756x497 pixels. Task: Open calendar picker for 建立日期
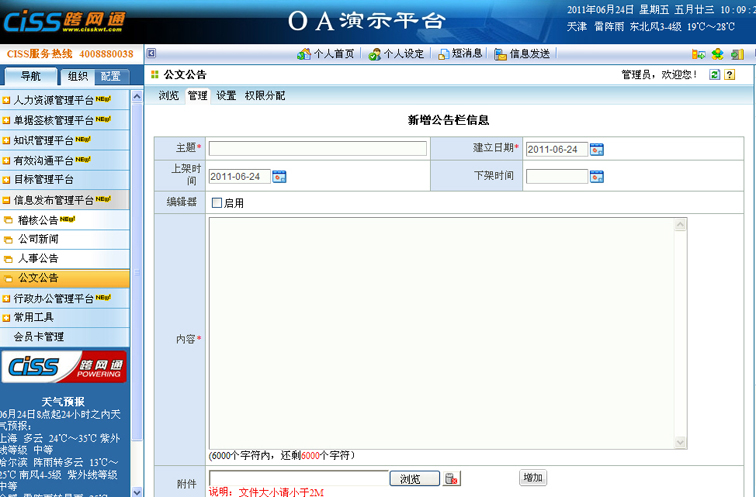pyautogui.click(x=597, y=149)
